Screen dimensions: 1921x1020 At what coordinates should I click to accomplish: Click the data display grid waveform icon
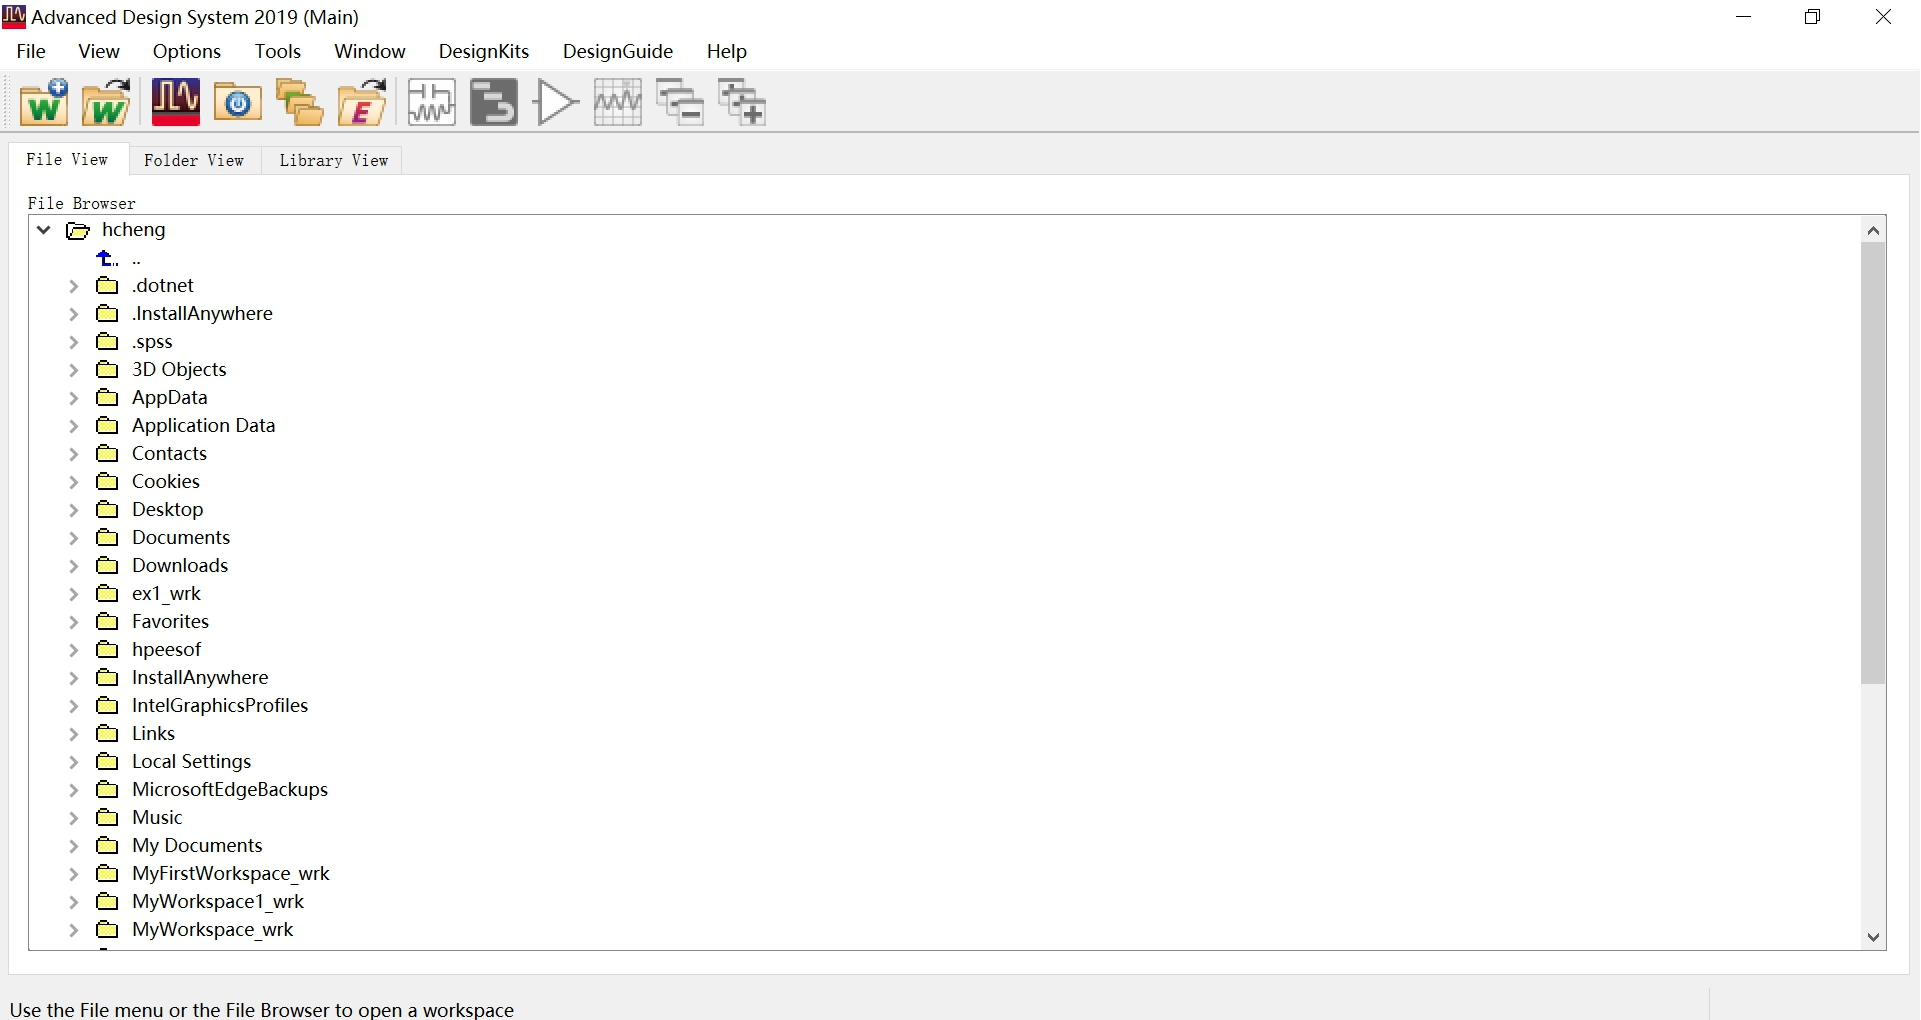coord(618,102)
